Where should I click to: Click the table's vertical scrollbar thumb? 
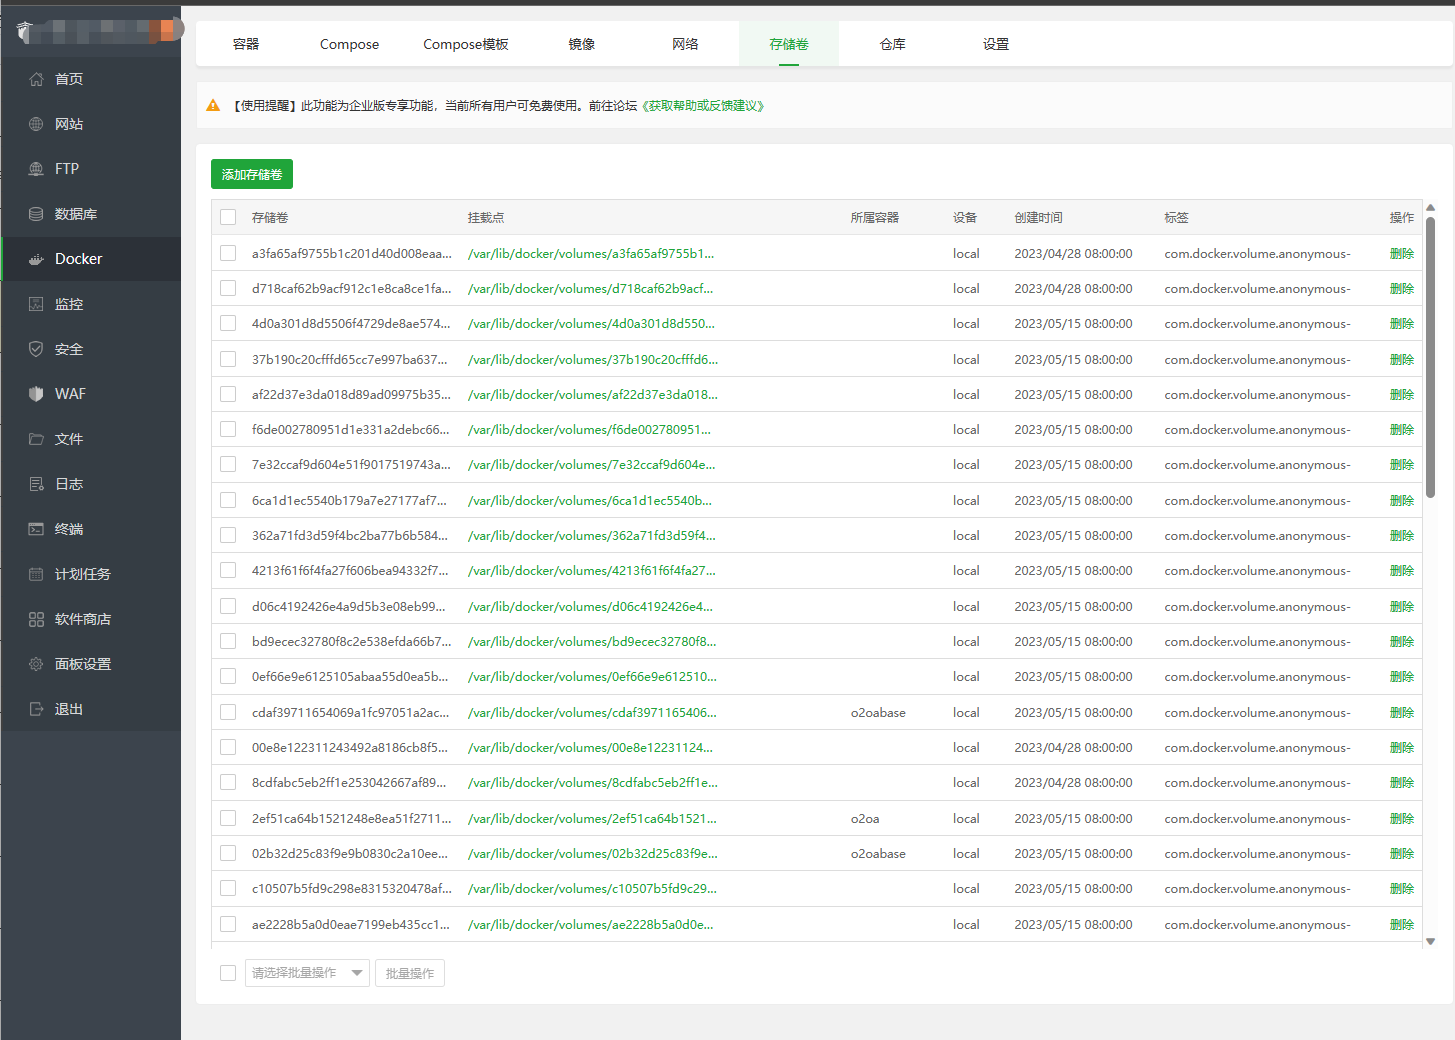click(1430, 357)
